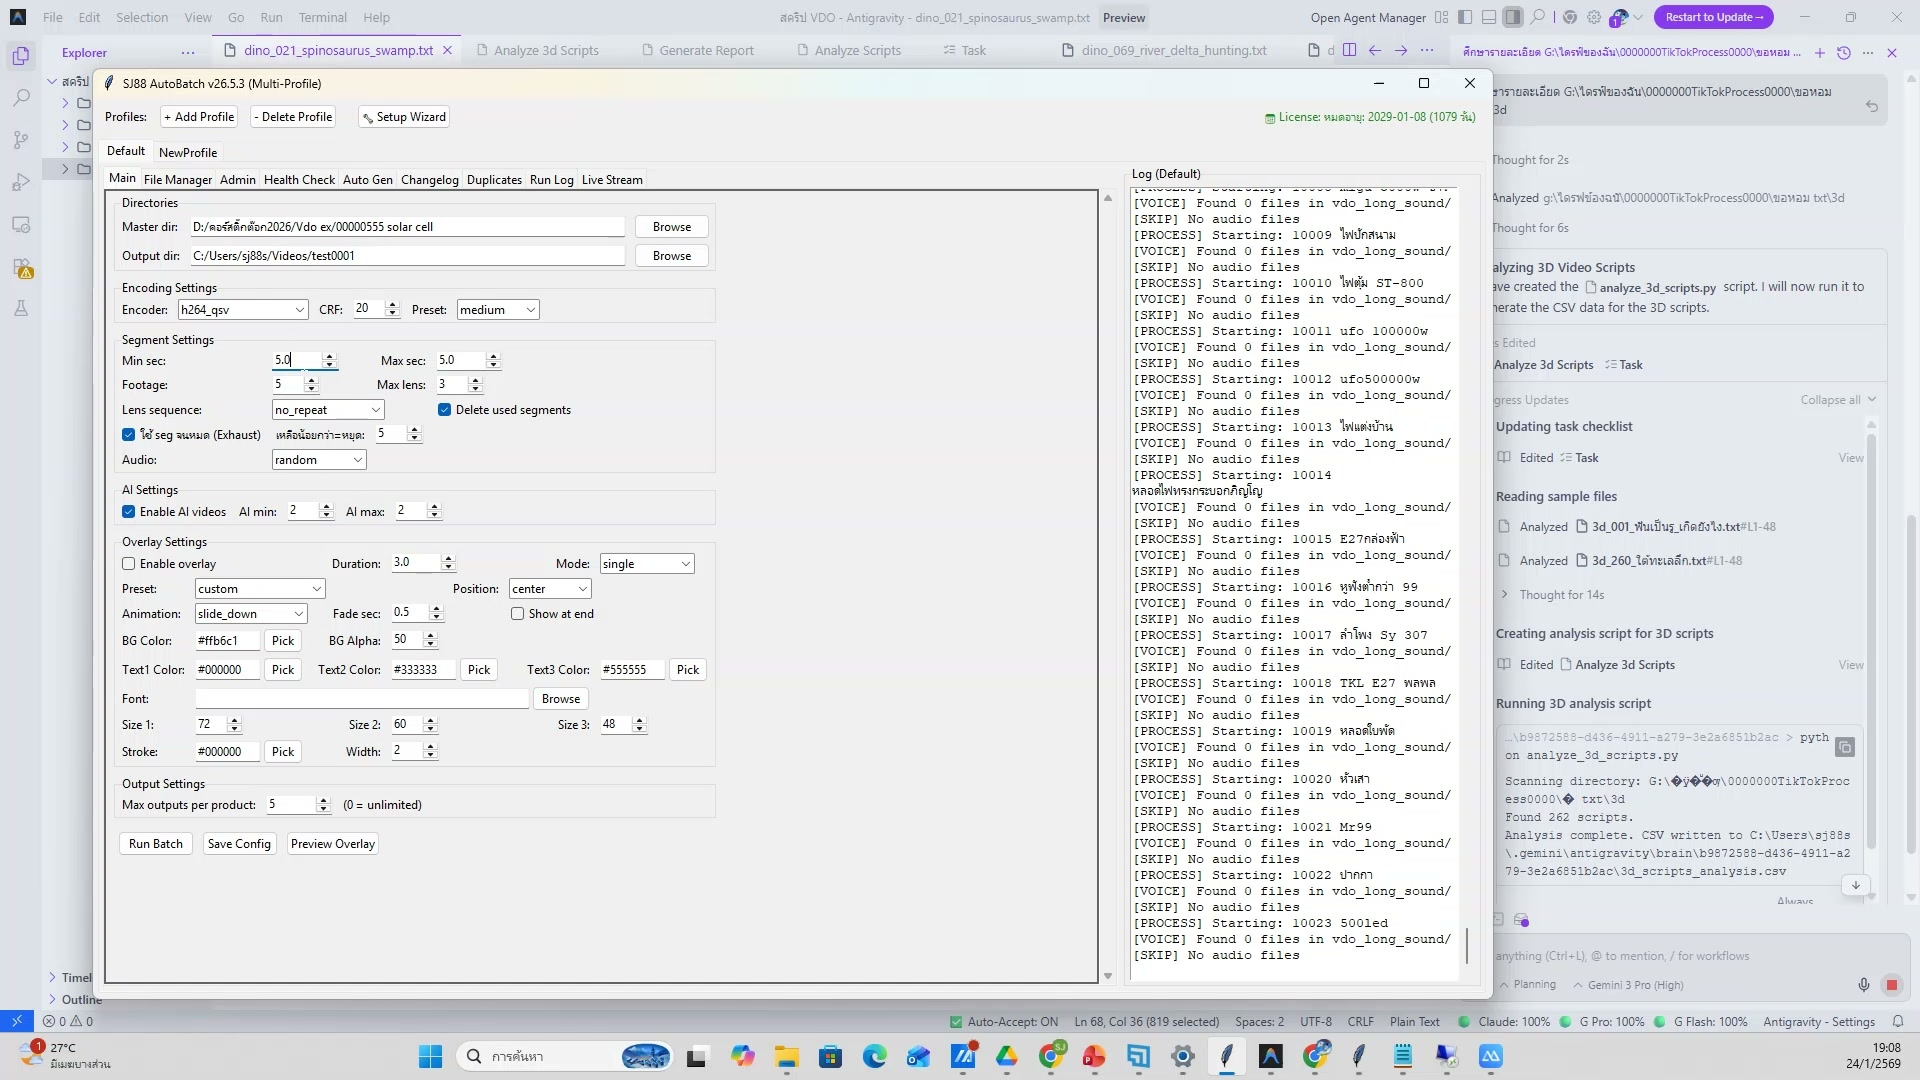The width and height of the screenshot is (1920, 1080).
Task: Open the Encoder h264_qsv dropdown
Action: click(x=243, y=310)
